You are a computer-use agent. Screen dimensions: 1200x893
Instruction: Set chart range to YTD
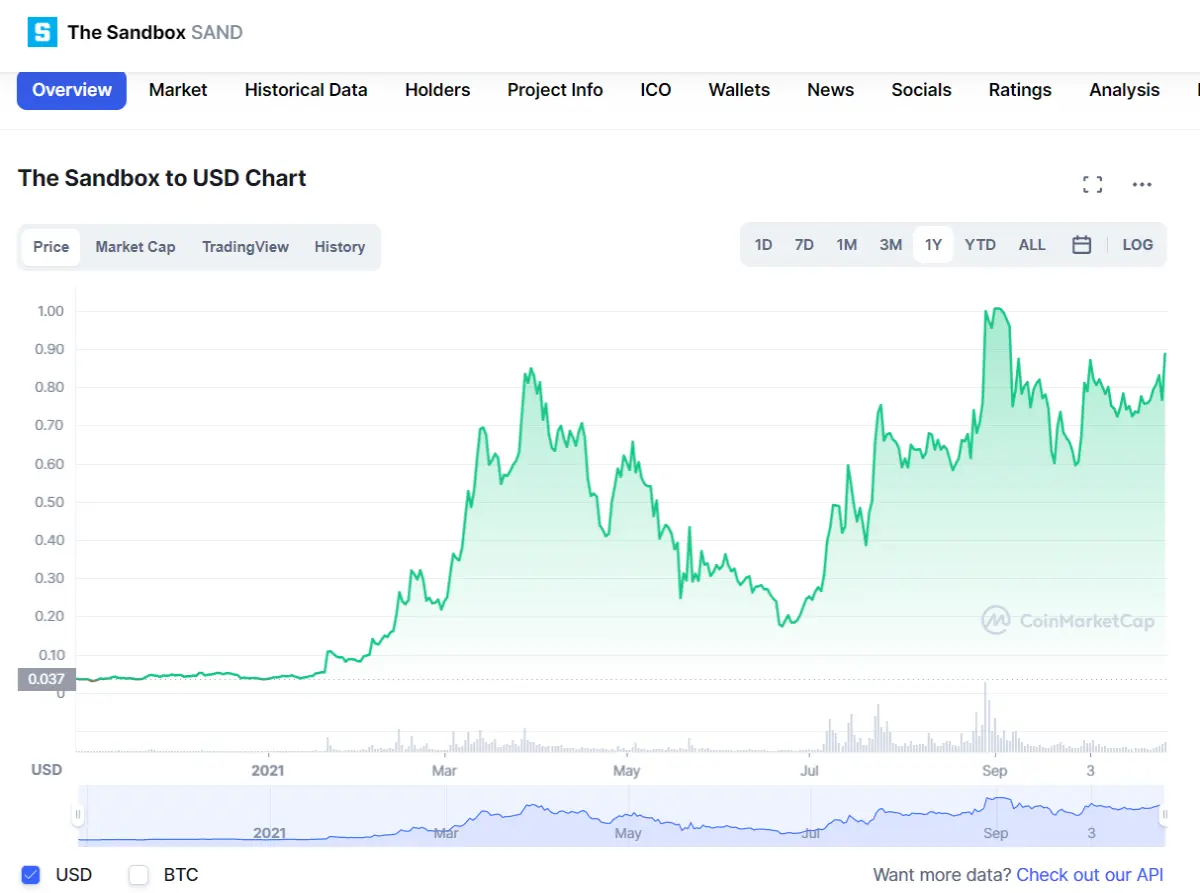[980, 245]
